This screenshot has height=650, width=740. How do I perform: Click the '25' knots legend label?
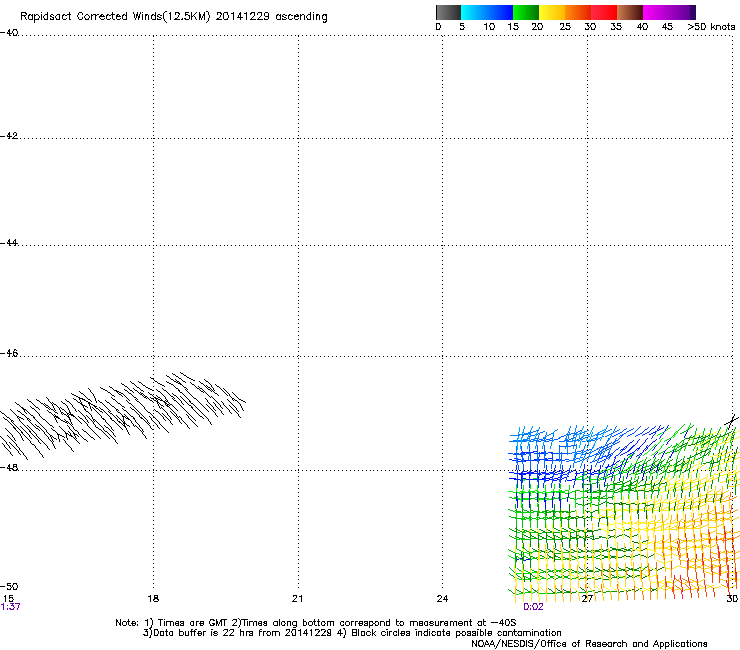point(565,27)
